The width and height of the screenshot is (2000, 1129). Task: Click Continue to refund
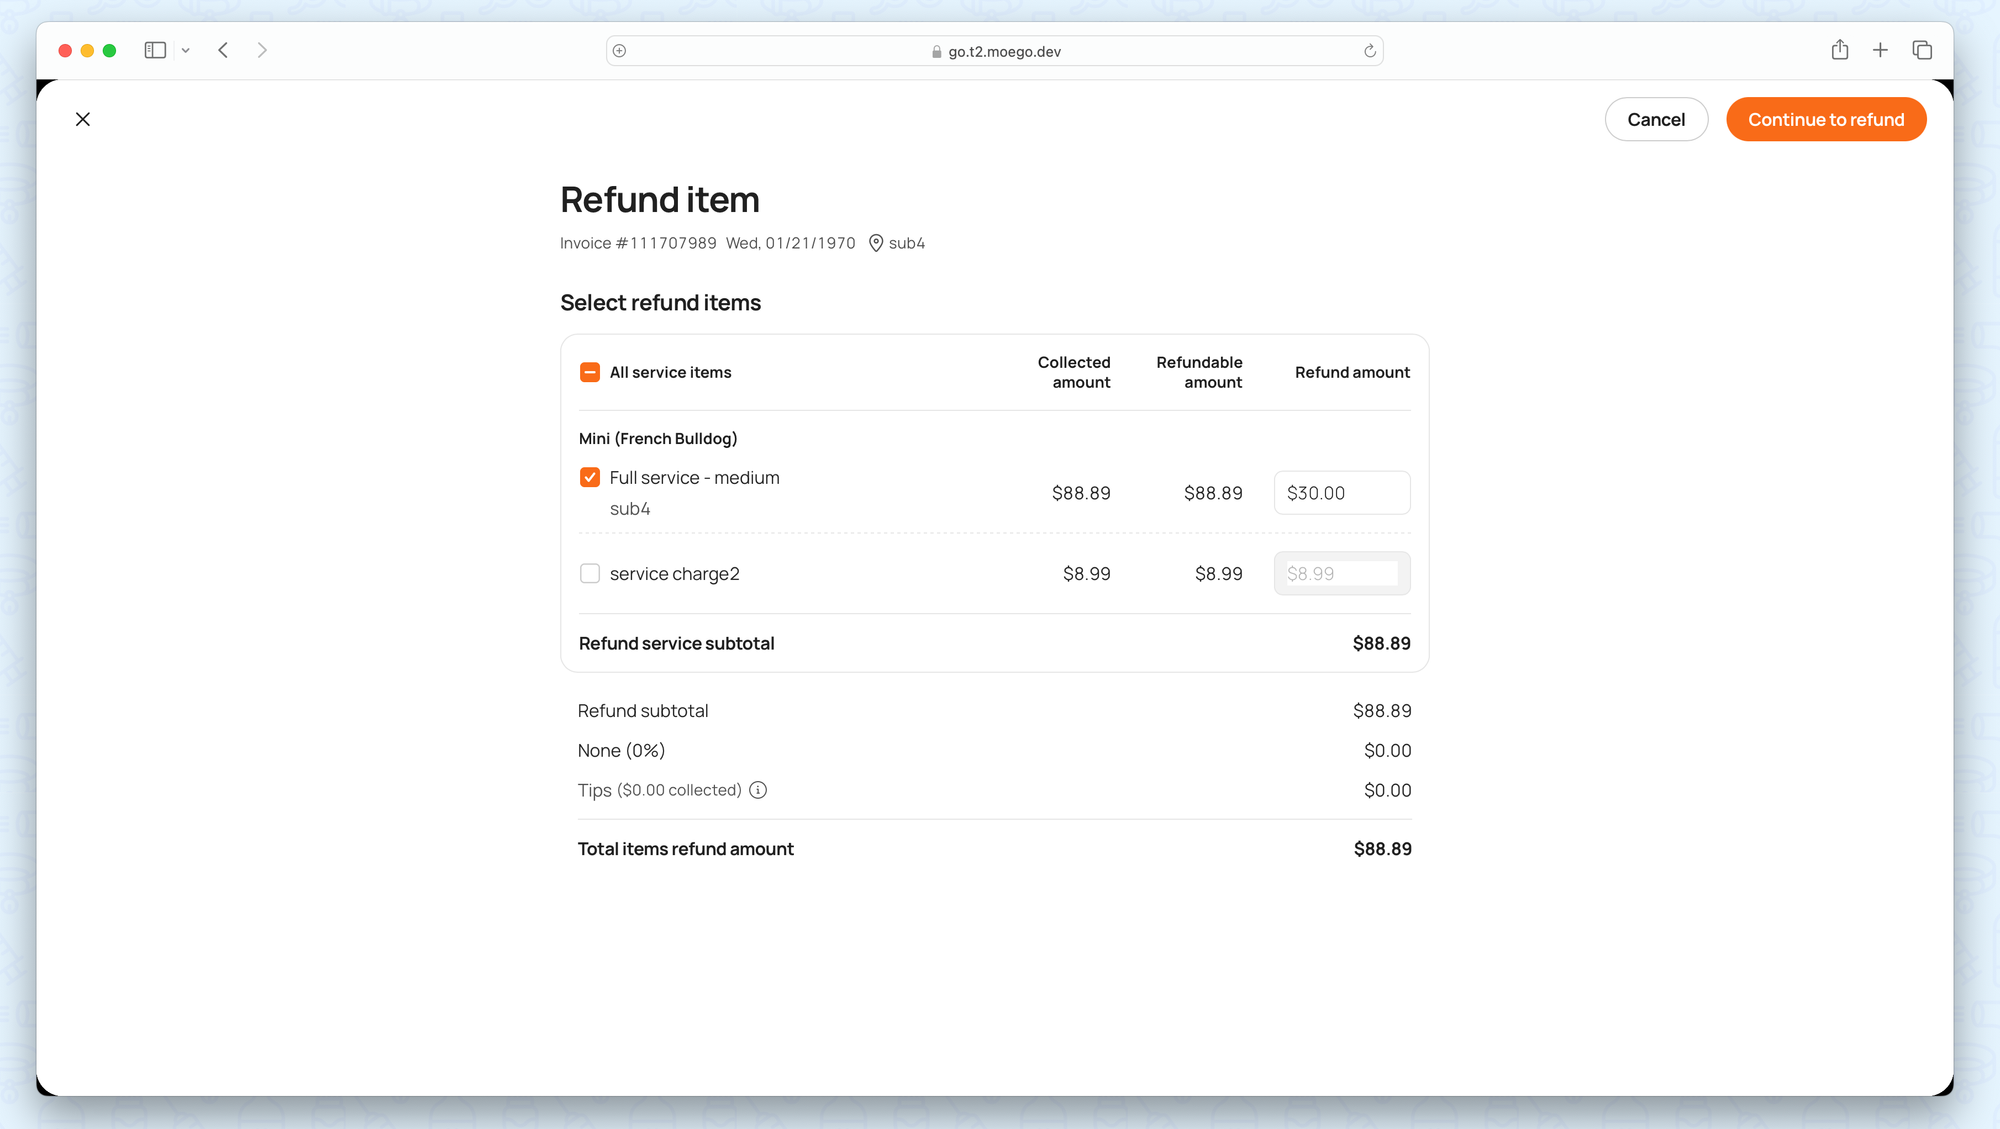(1826, 119)
